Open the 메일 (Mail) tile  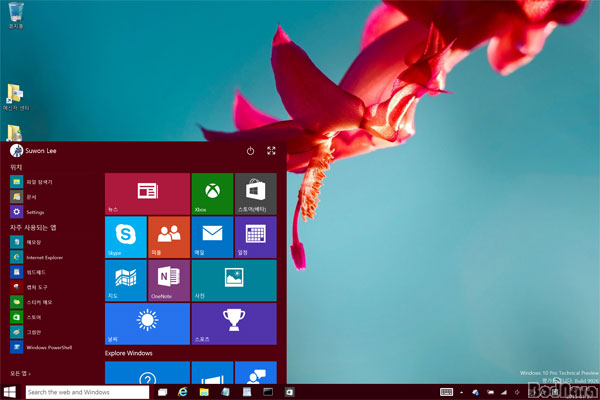[x=212, y=237]
